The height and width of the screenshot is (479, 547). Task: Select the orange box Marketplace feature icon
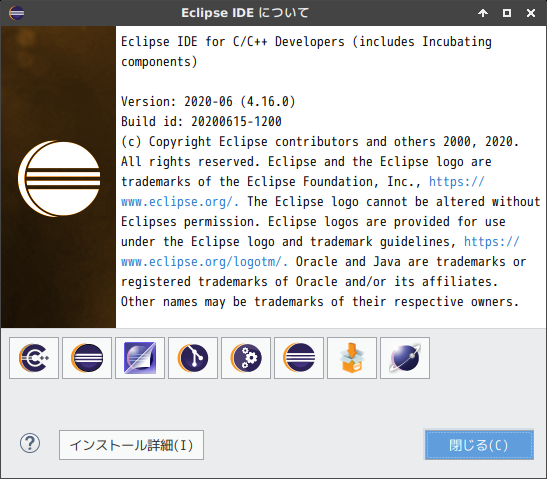[352, 358]
